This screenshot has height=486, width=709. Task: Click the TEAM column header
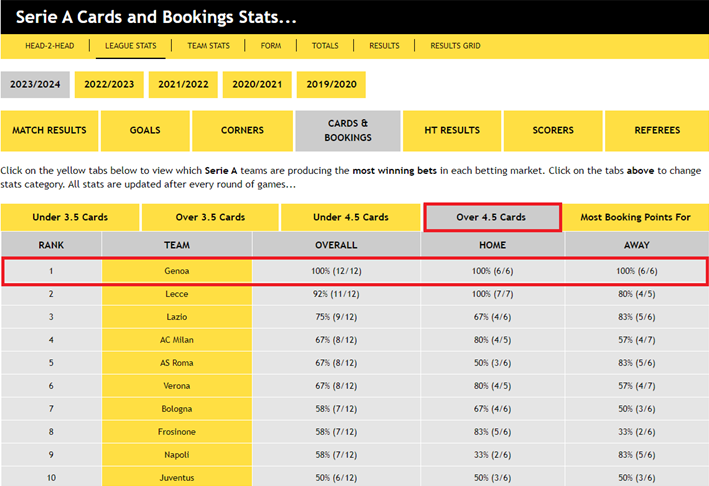point(177,245)
